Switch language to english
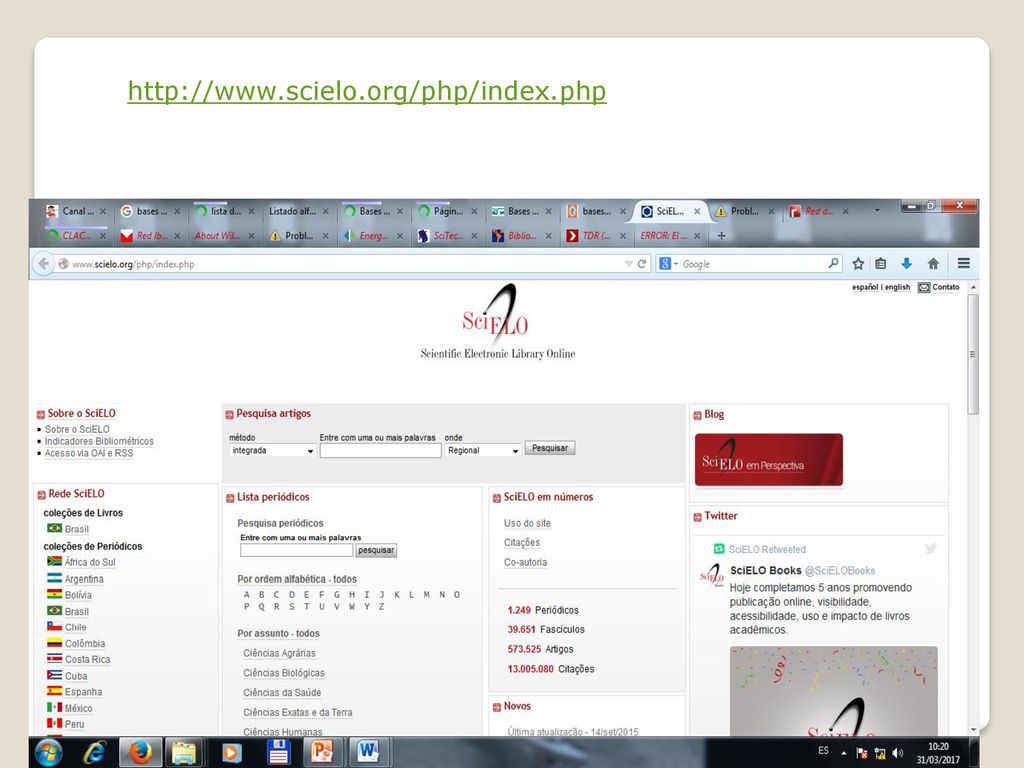The height and width of the screenshot is (768, 1024). pos(897,287)
